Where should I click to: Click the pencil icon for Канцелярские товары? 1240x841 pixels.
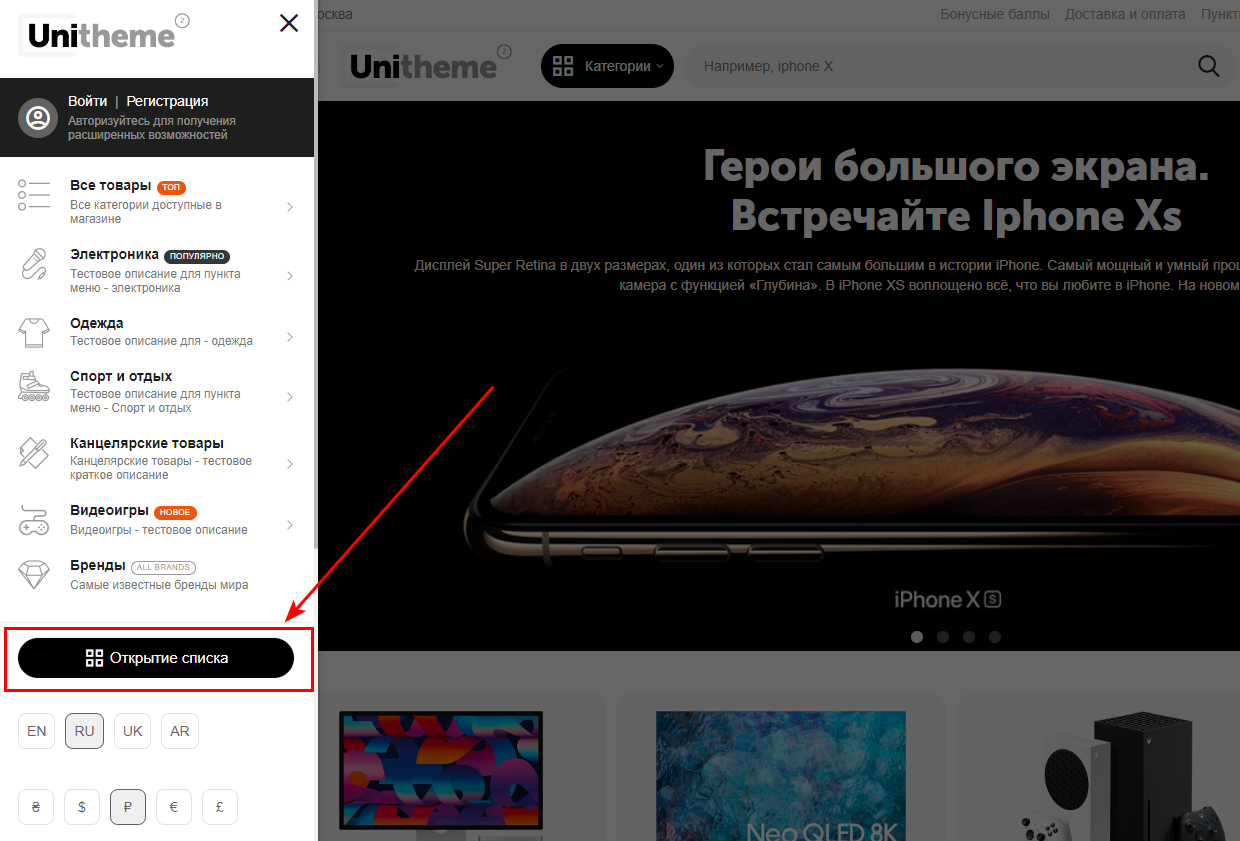(34, 452)
